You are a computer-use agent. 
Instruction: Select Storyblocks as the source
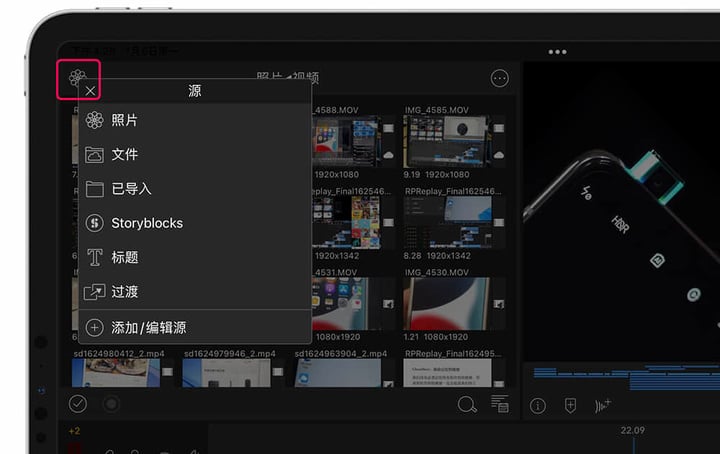(x=195, y=223)
